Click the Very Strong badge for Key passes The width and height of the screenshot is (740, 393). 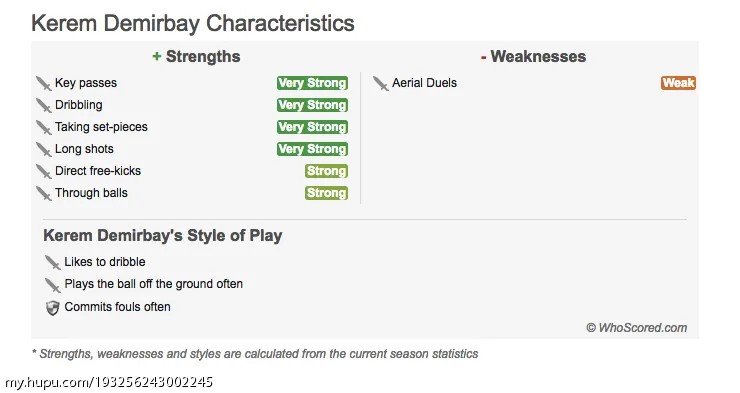pyautogui.click(x=312, y=83)
